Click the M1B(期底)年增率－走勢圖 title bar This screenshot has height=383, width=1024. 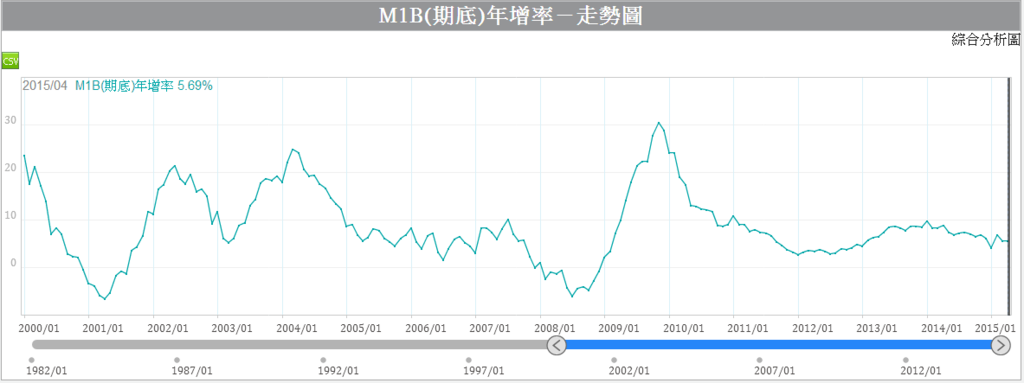[511, 16]
